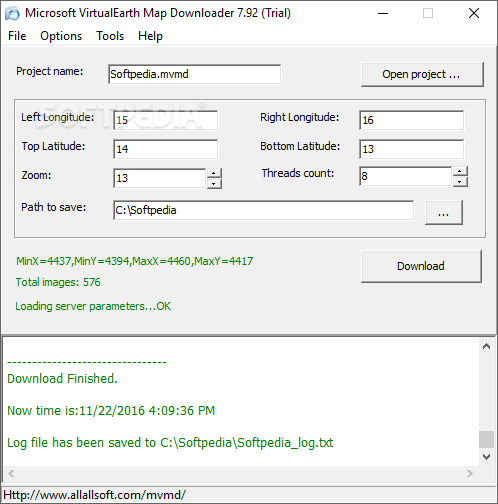The image size is (498, 504).
Task: Decrease Zoom with the down arrow
Action: 214,183
